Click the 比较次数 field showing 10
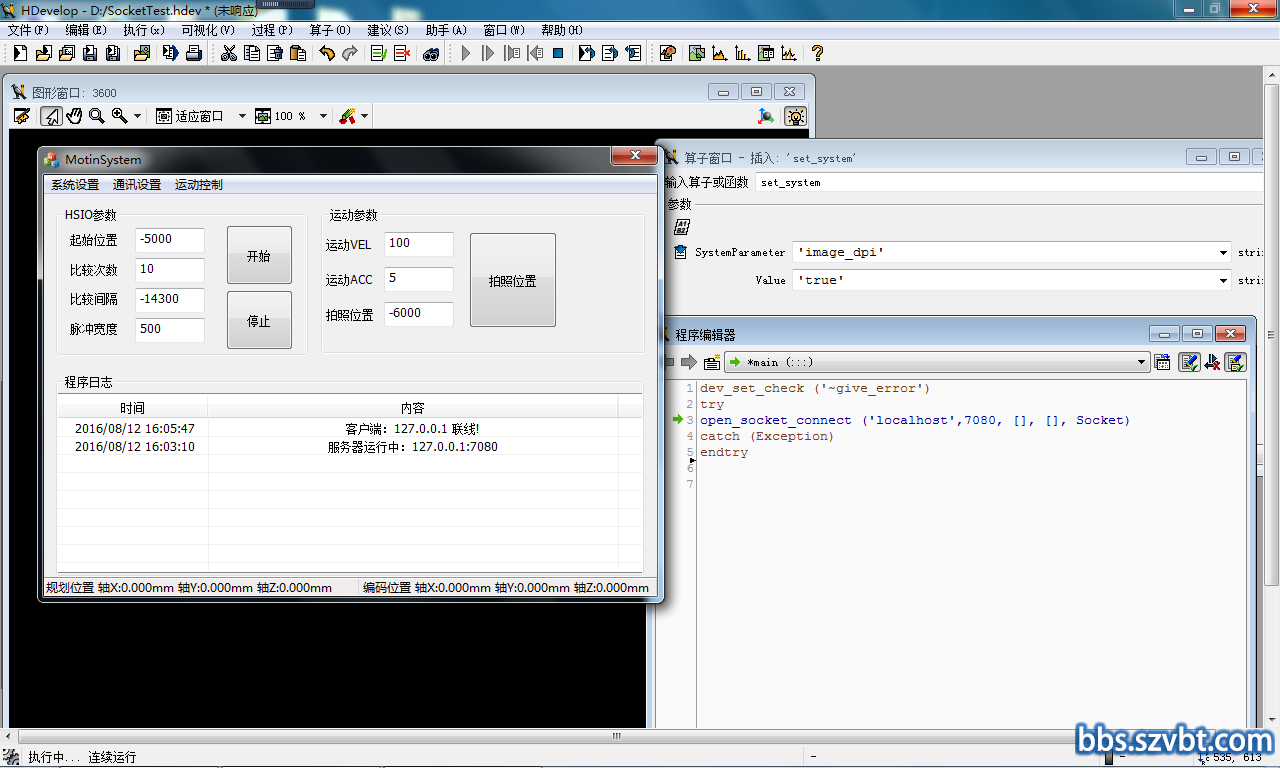This screenshot has height=768, width=1280. 170,270
